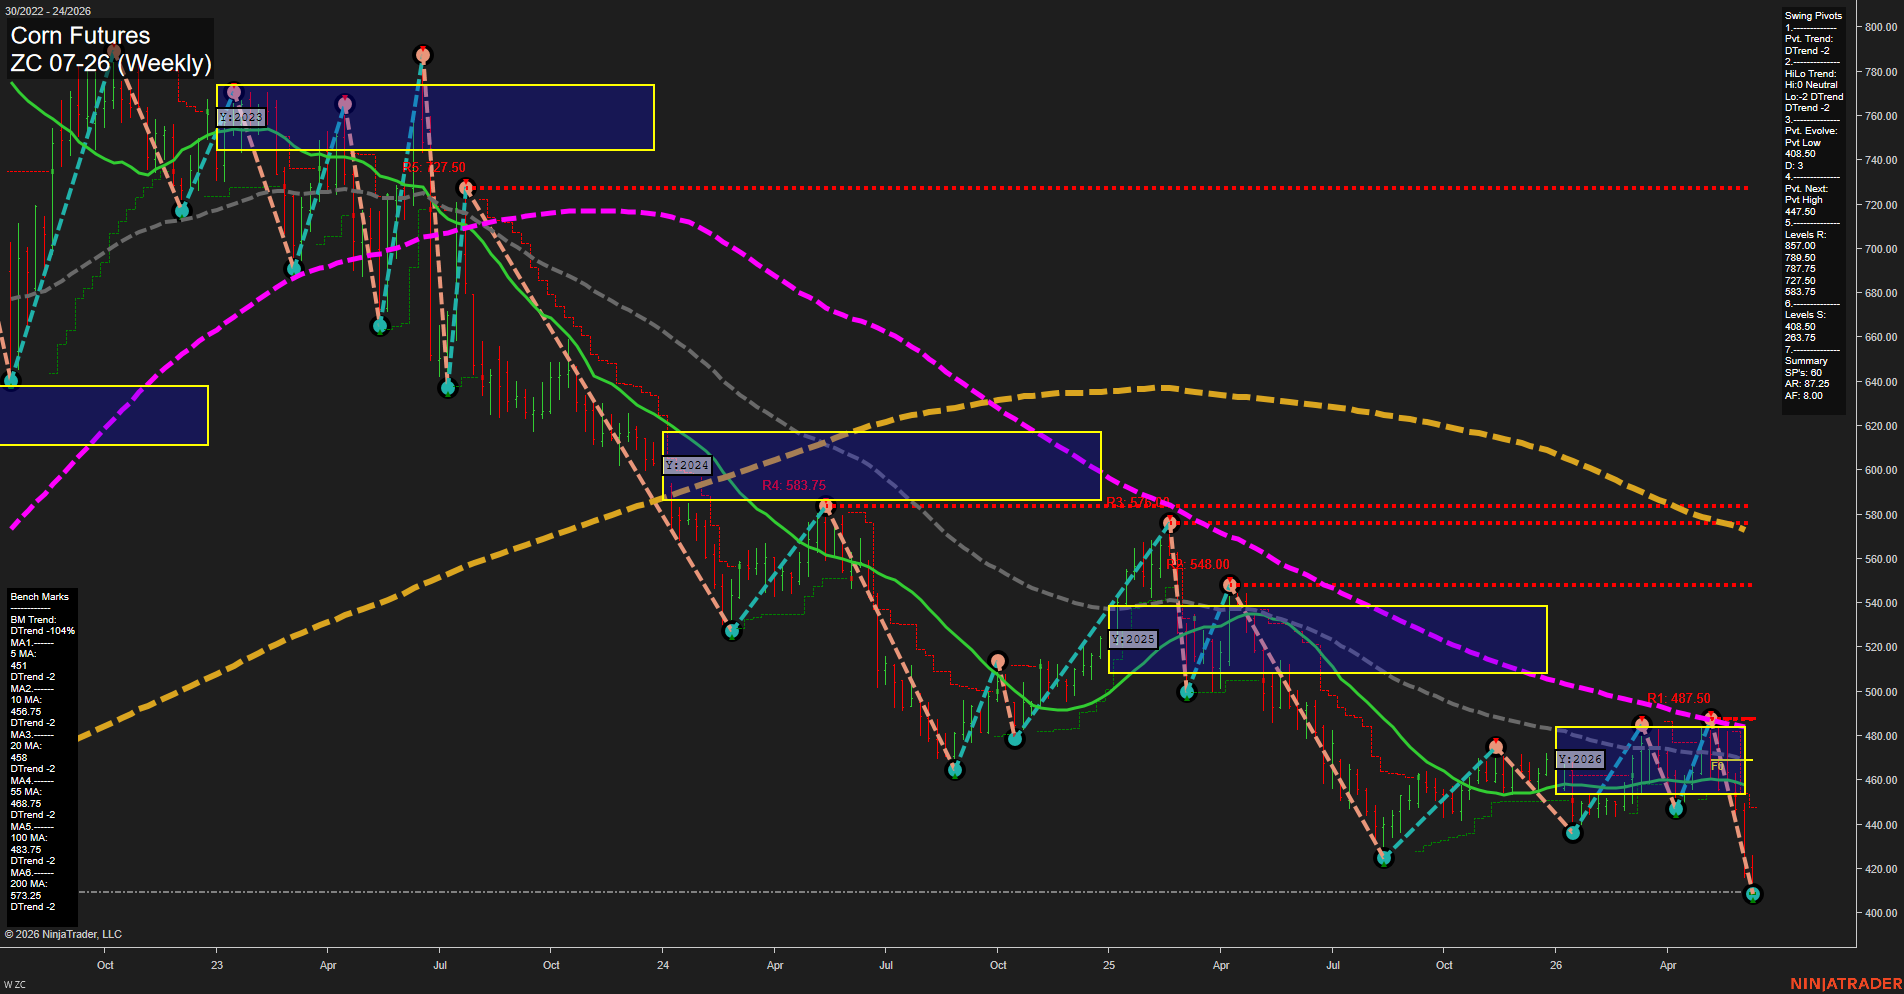Click the 440.00 price axis label
The width and height of the screenshot is (1904, 994).
(1881, 825)
